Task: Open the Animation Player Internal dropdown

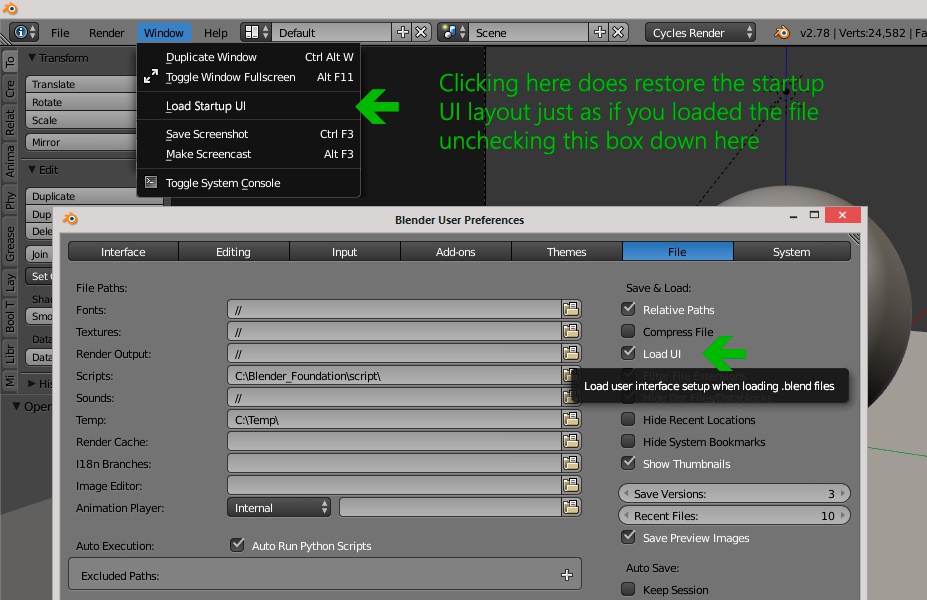Action: click(x=279, y=508)
